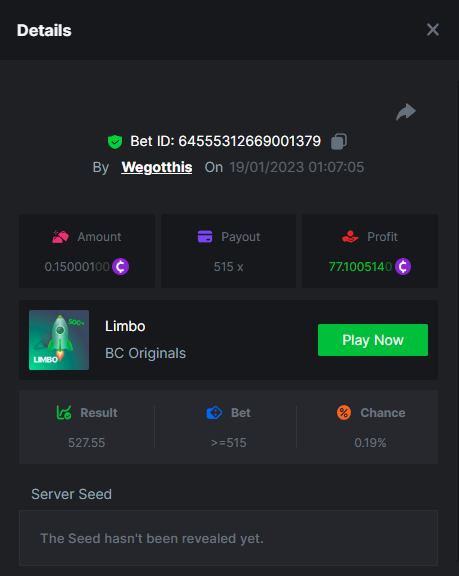459x576 pixels.
Task: Click the Play Now button
Action: point(373,340)
